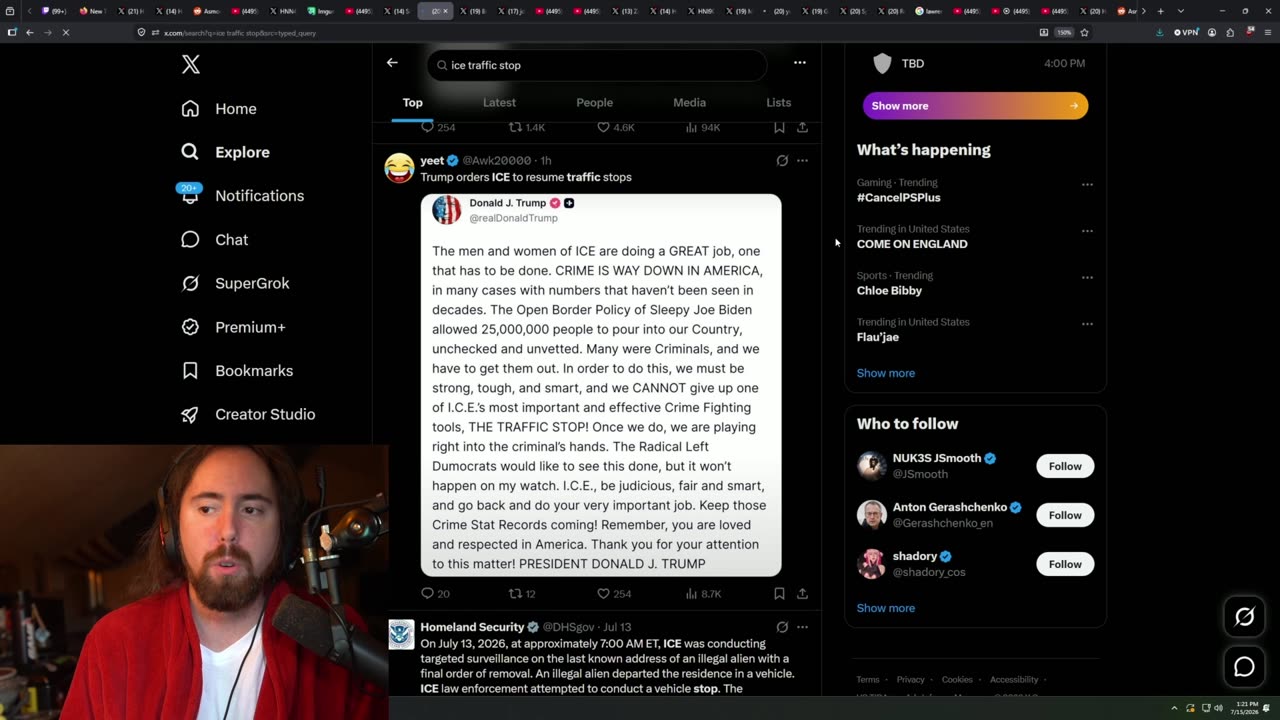Open floating Grok button at bottom right
Image resolution: width=1280 pixels, height=720 pixels.
[1244, 617]
